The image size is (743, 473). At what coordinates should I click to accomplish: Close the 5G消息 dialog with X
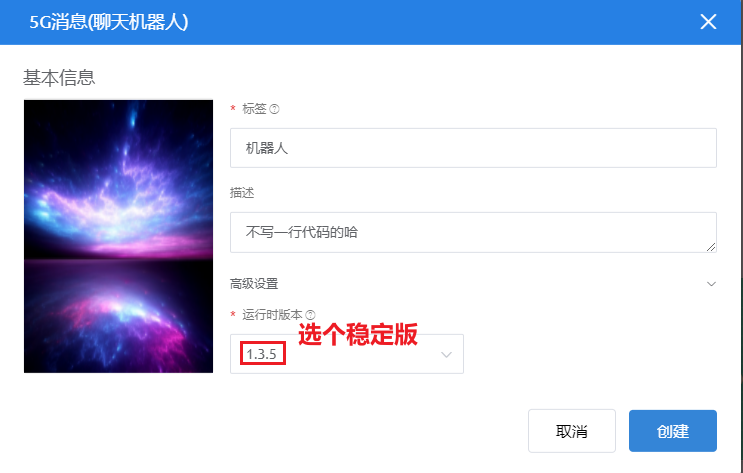[708, 22]
